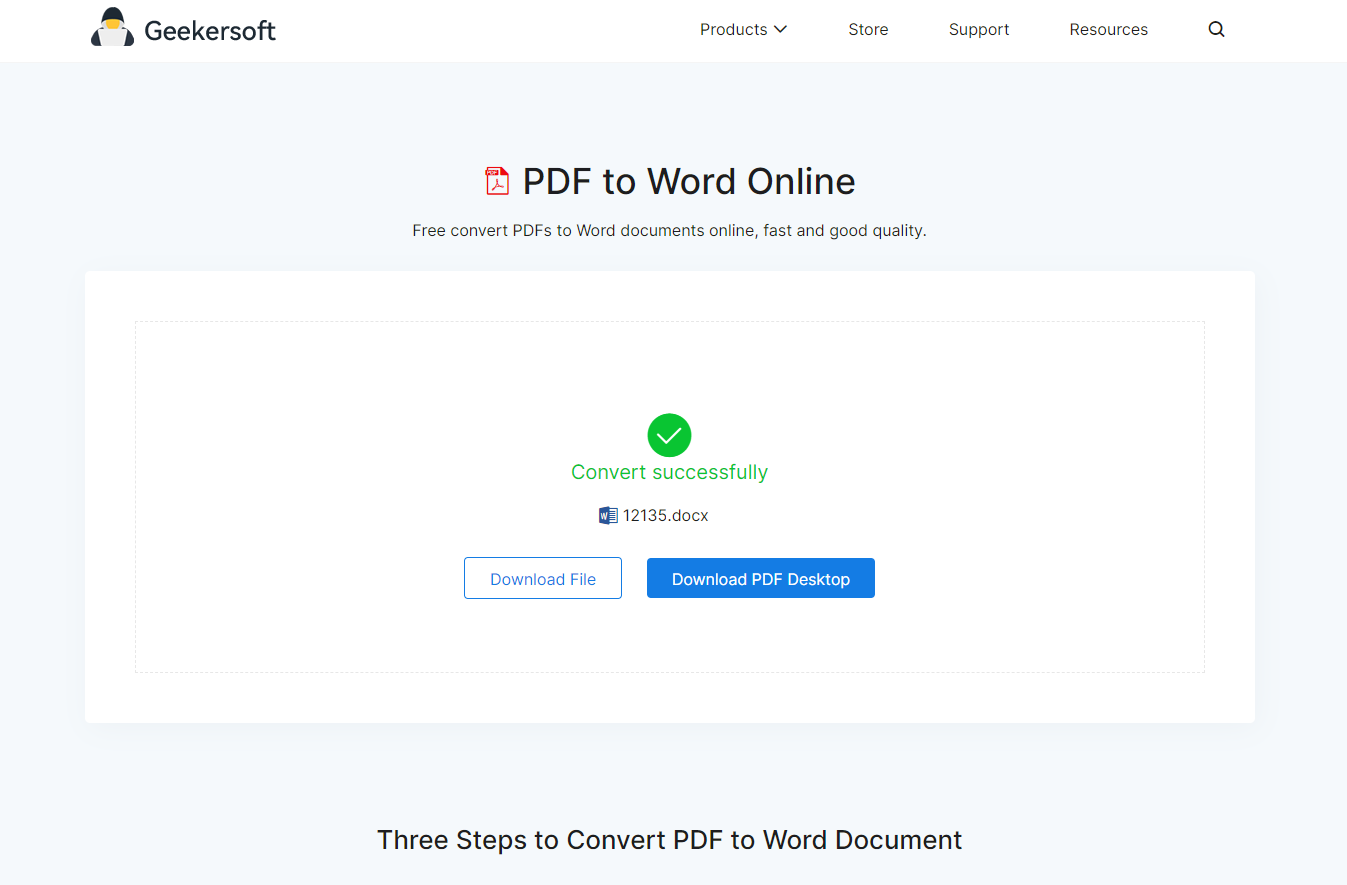Select the 12135.docx file name

pyautogui.click(x=665, y=515)
